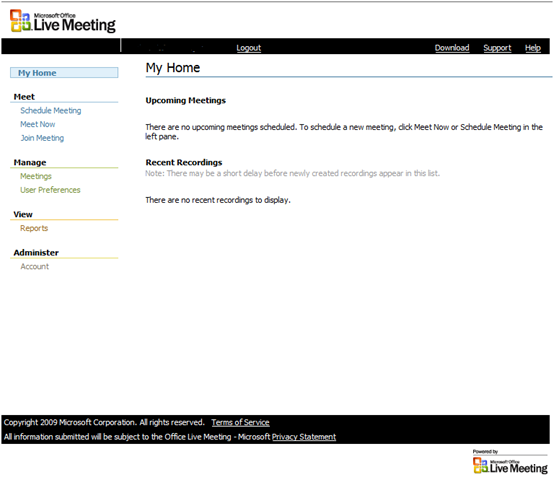Open Meetings under Manage

[x=36, y=176]
